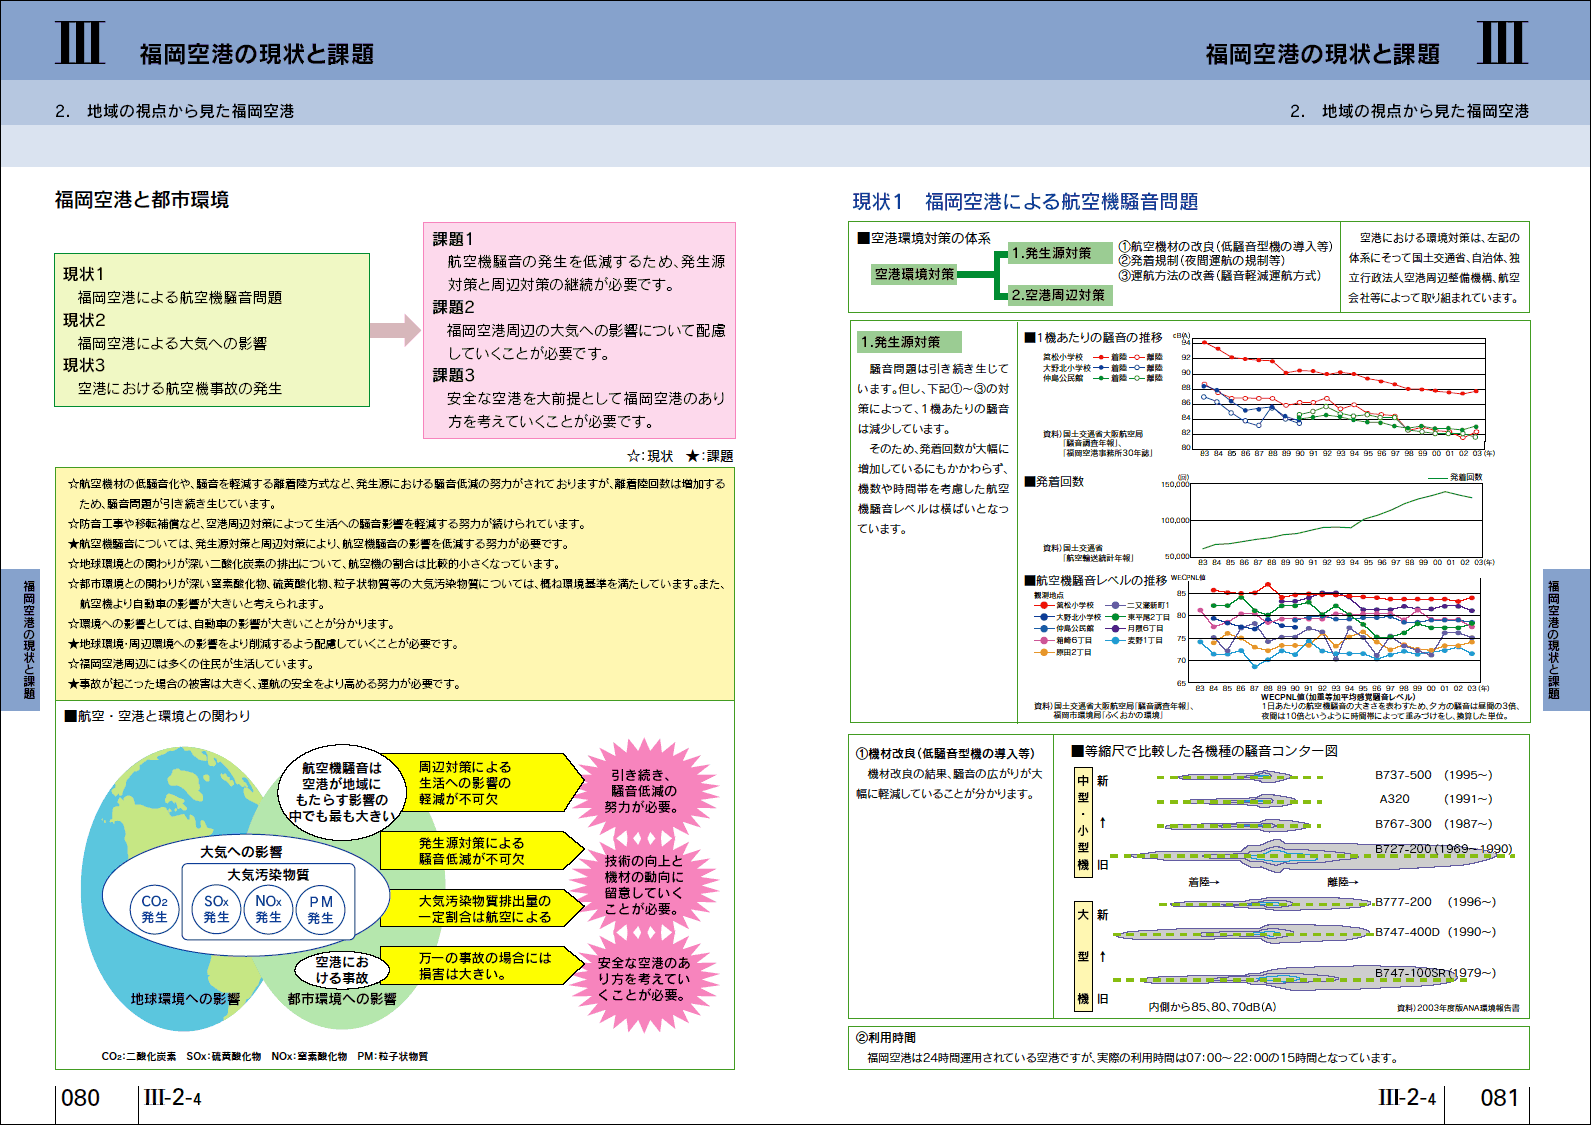Viewport: 1591px width, 1125px height.
Task: Click the green box "空港環境対策"
Action: point(915,274)
